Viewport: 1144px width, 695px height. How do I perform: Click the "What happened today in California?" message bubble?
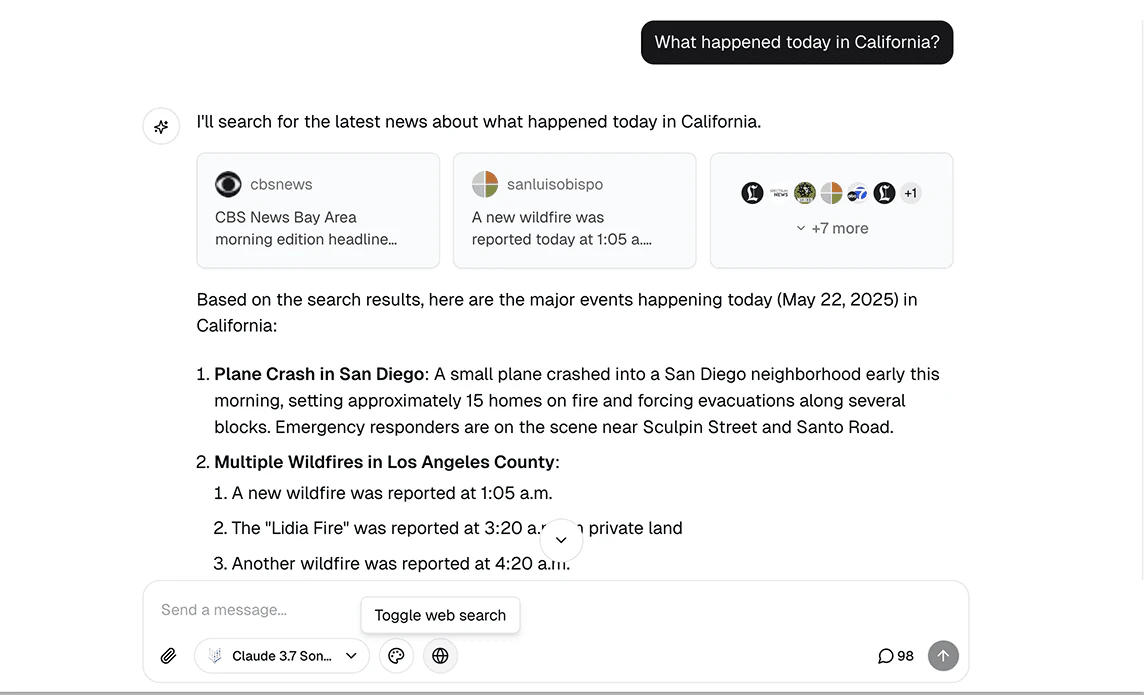click(x=796, y=42)
